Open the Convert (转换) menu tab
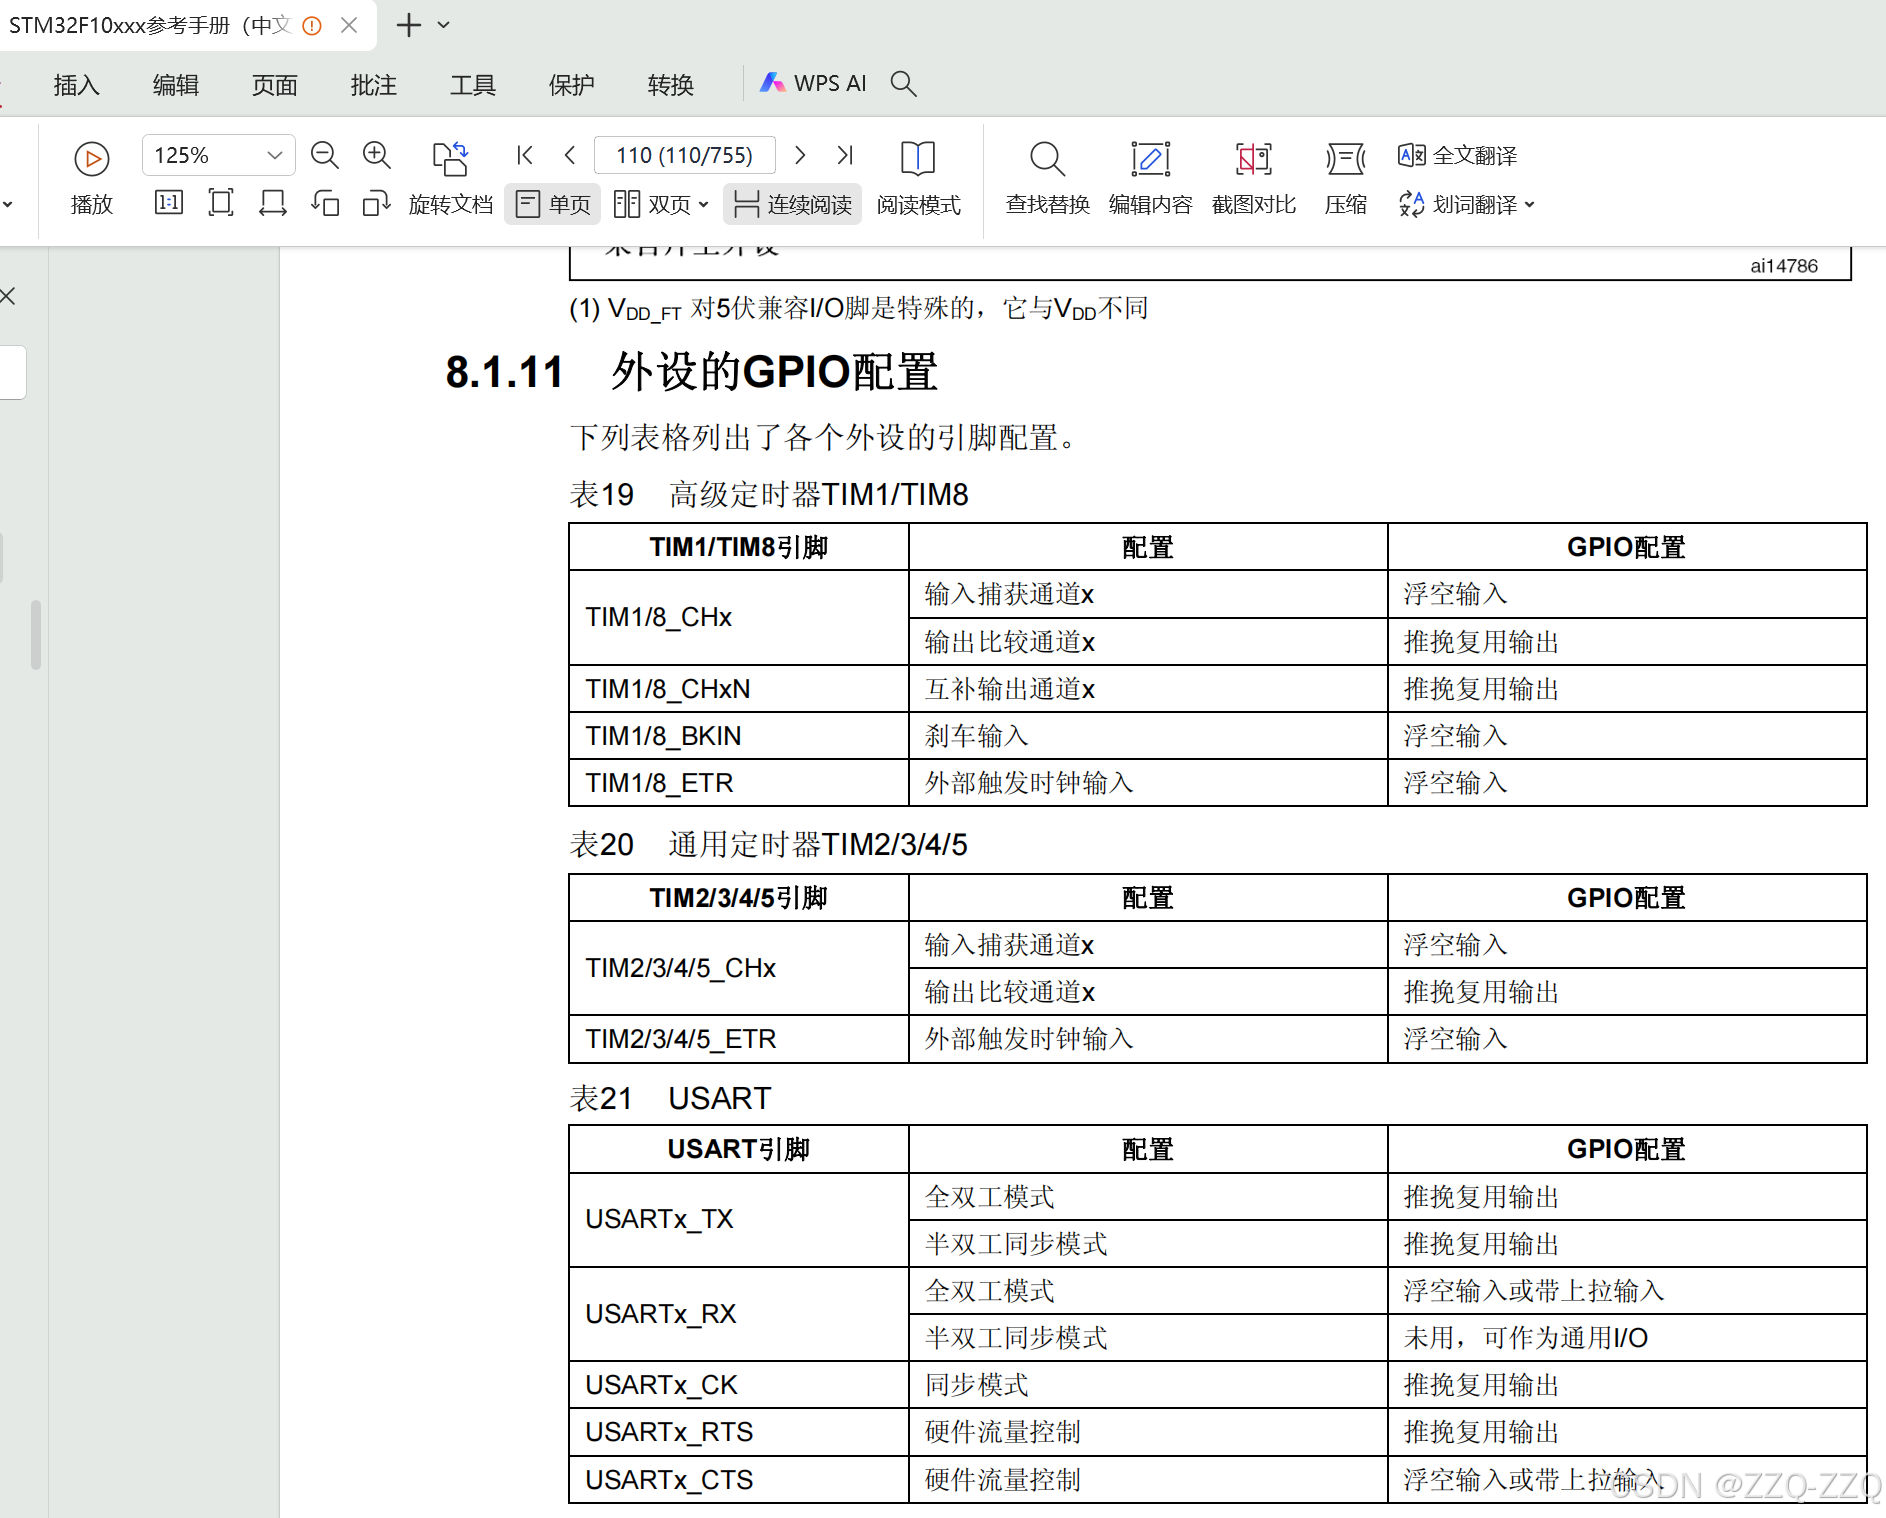The width and height of the screenshot is (1886, 1518). [670, 85]
